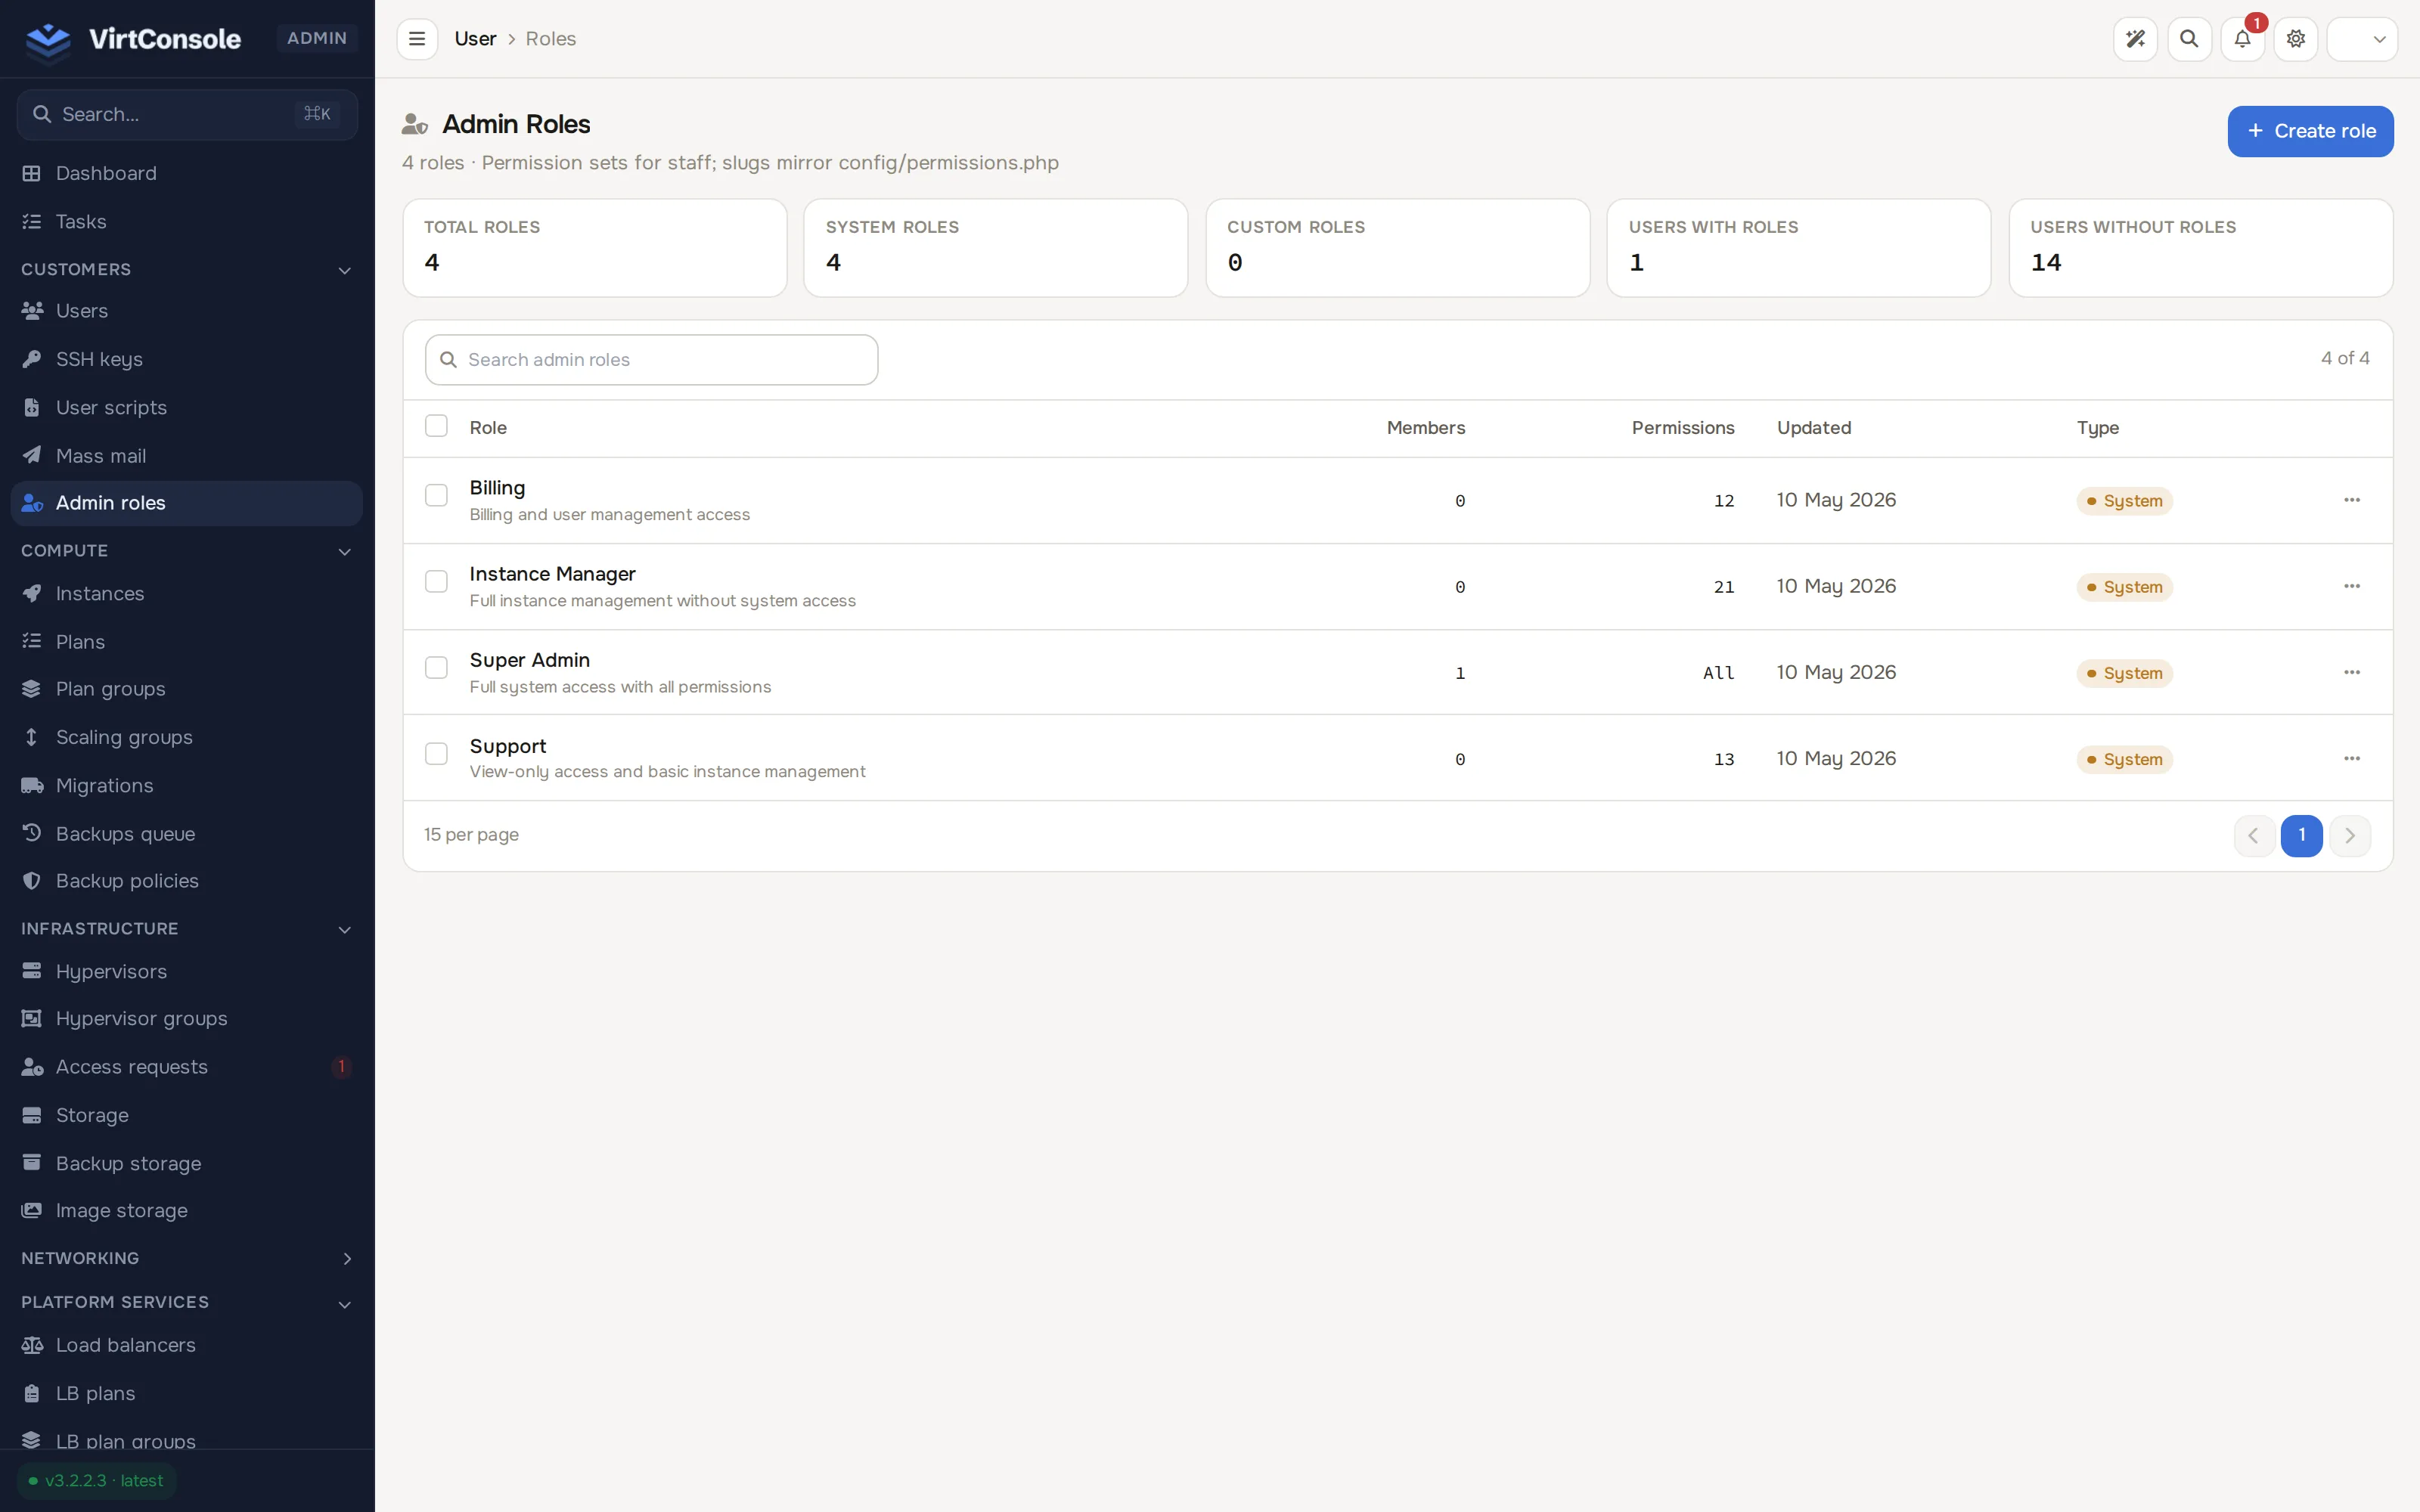Click the SSH keys key icon
2420x1512 pixels.
click(32, 359)
